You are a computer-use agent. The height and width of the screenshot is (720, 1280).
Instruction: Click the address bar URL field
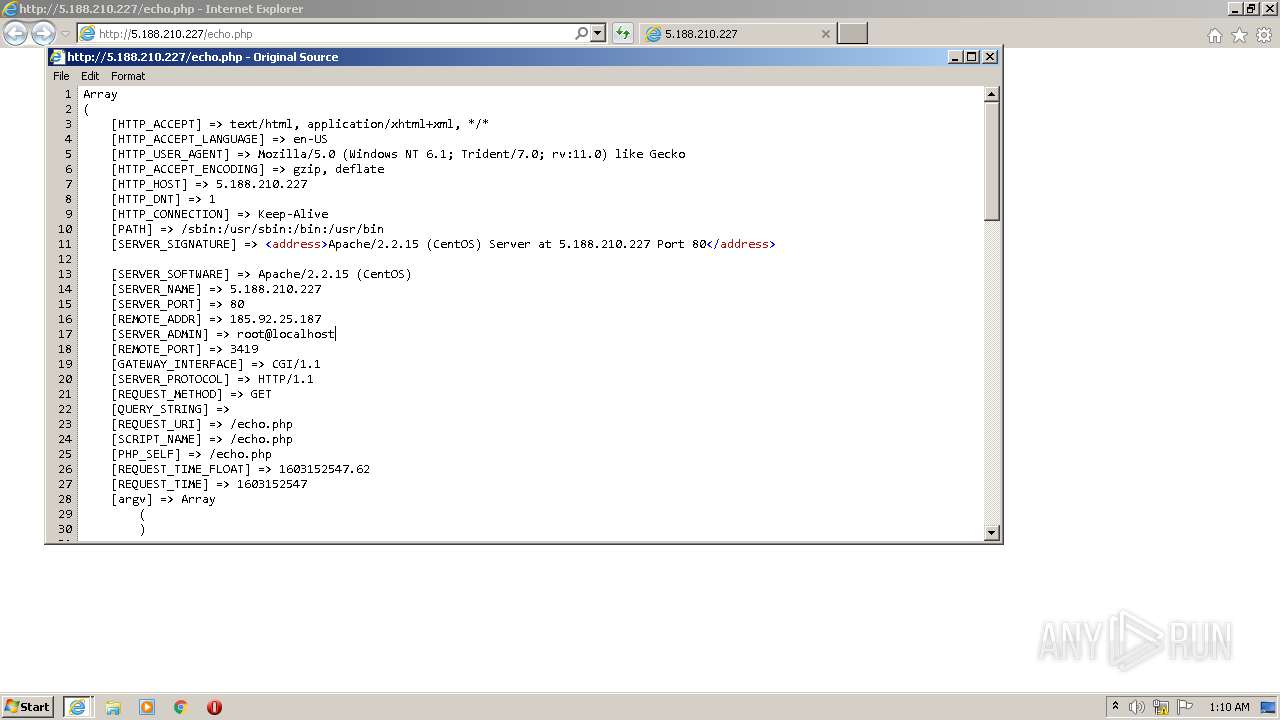(x=335, y=33)
